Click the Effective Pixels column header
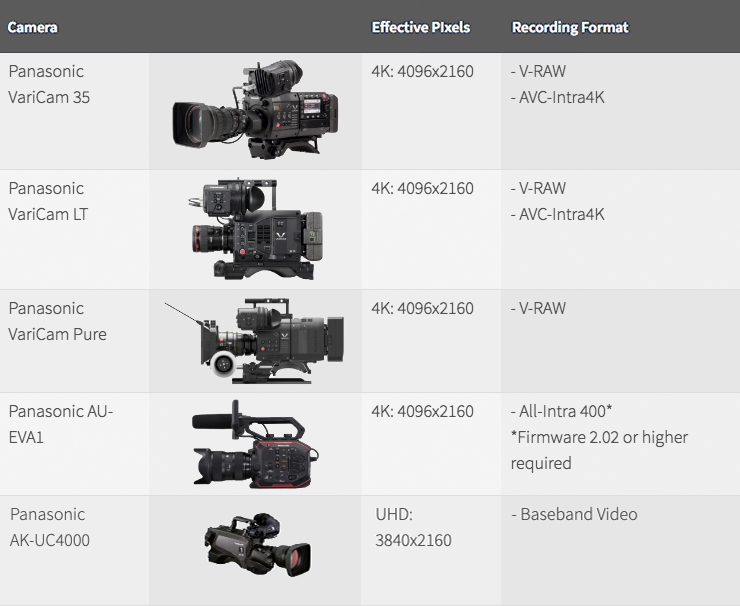Screen dimensions: 740x606 [421, 27]
